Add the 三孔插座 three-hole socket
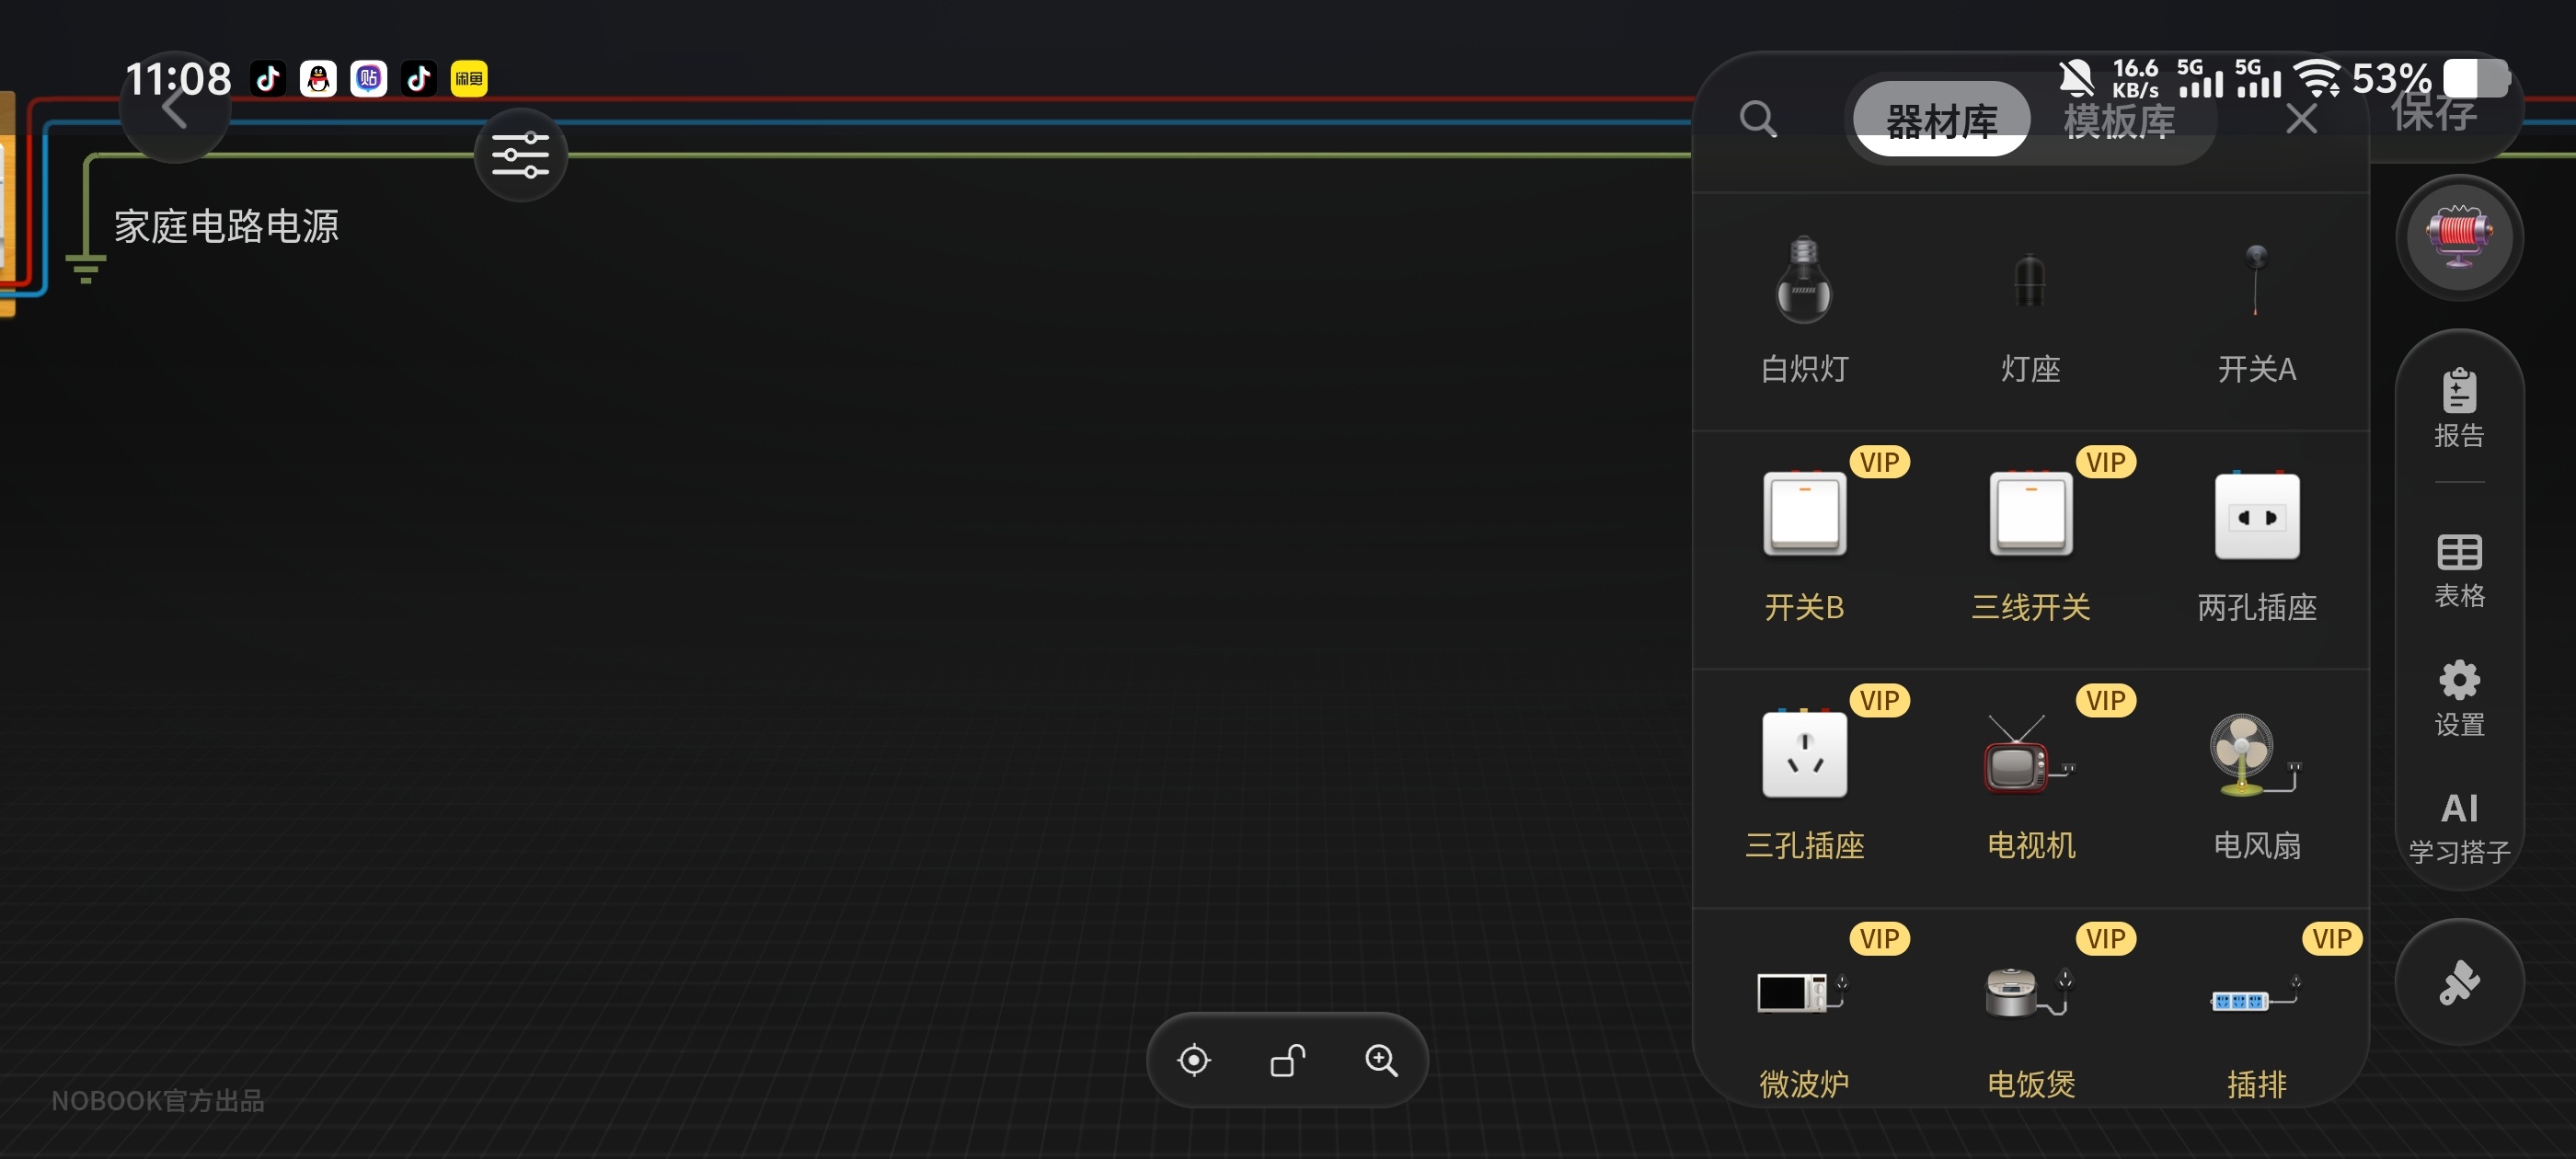Viewport: 2576px width, 1159px height. click(1804, 785)
